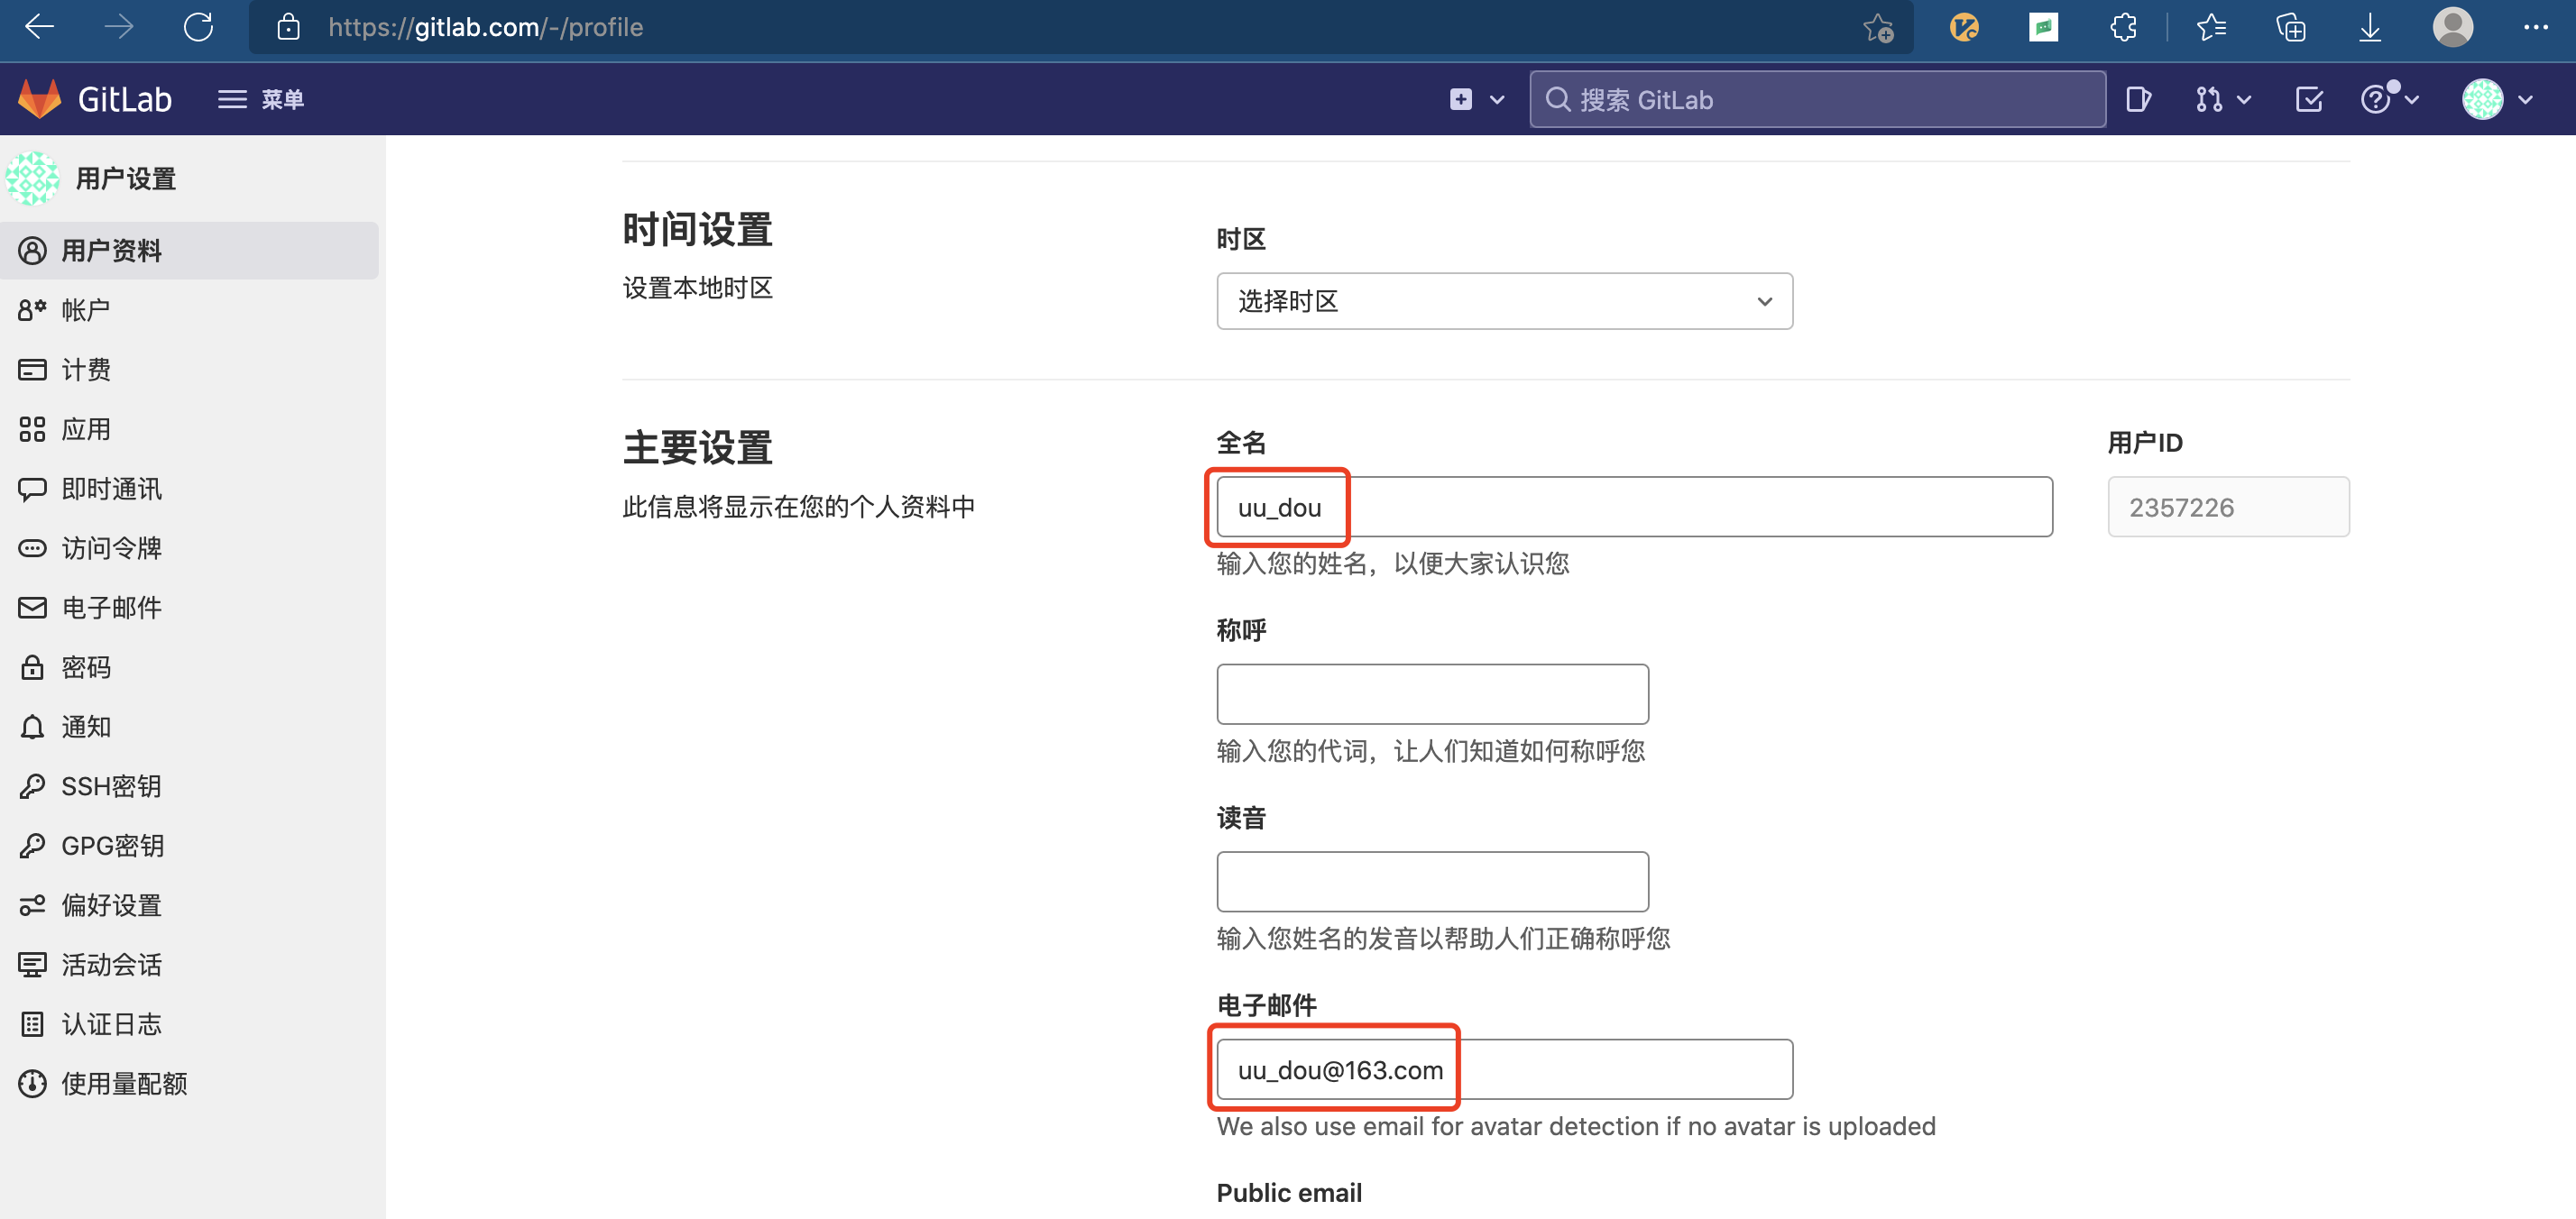Open 认证日志 in the sidebar

190,1024
